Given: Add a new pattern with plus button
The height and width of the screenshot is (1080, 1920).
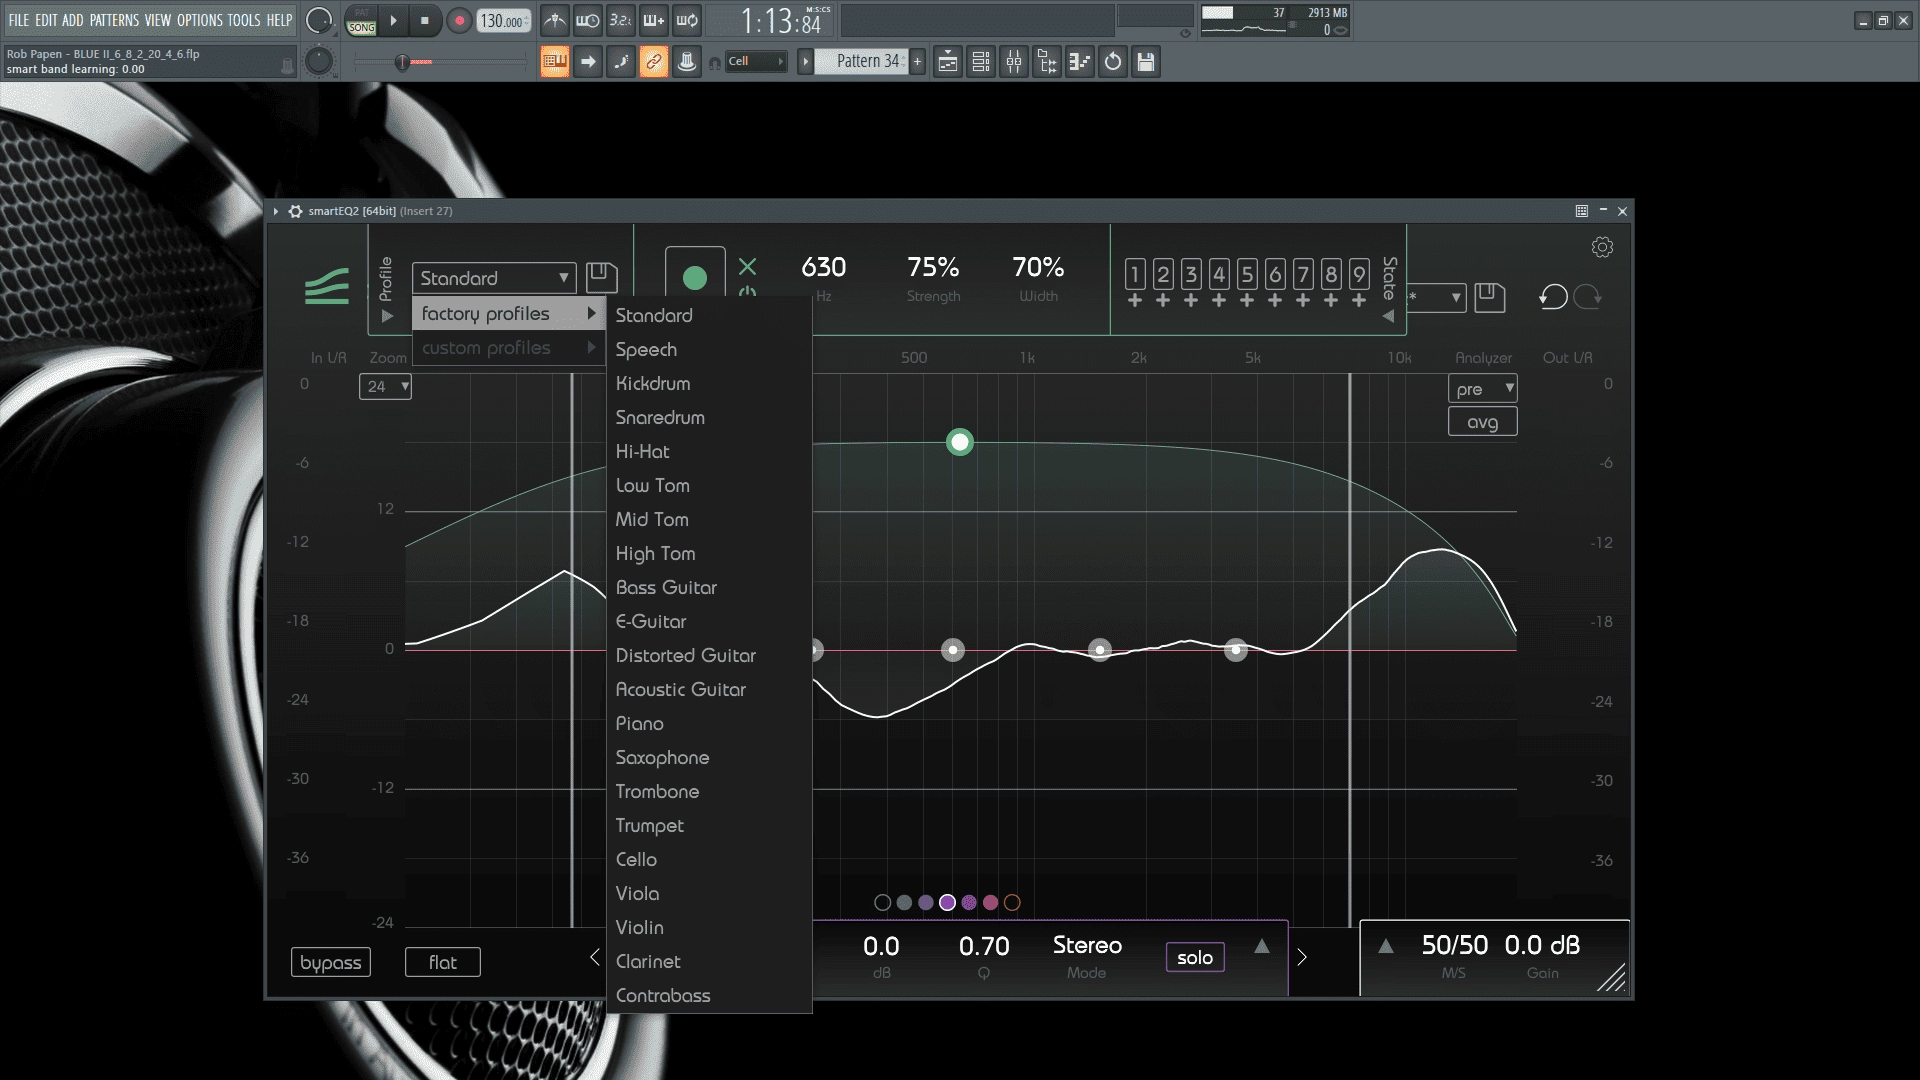Looking at the screenshot, I should (x=917, y=62).
